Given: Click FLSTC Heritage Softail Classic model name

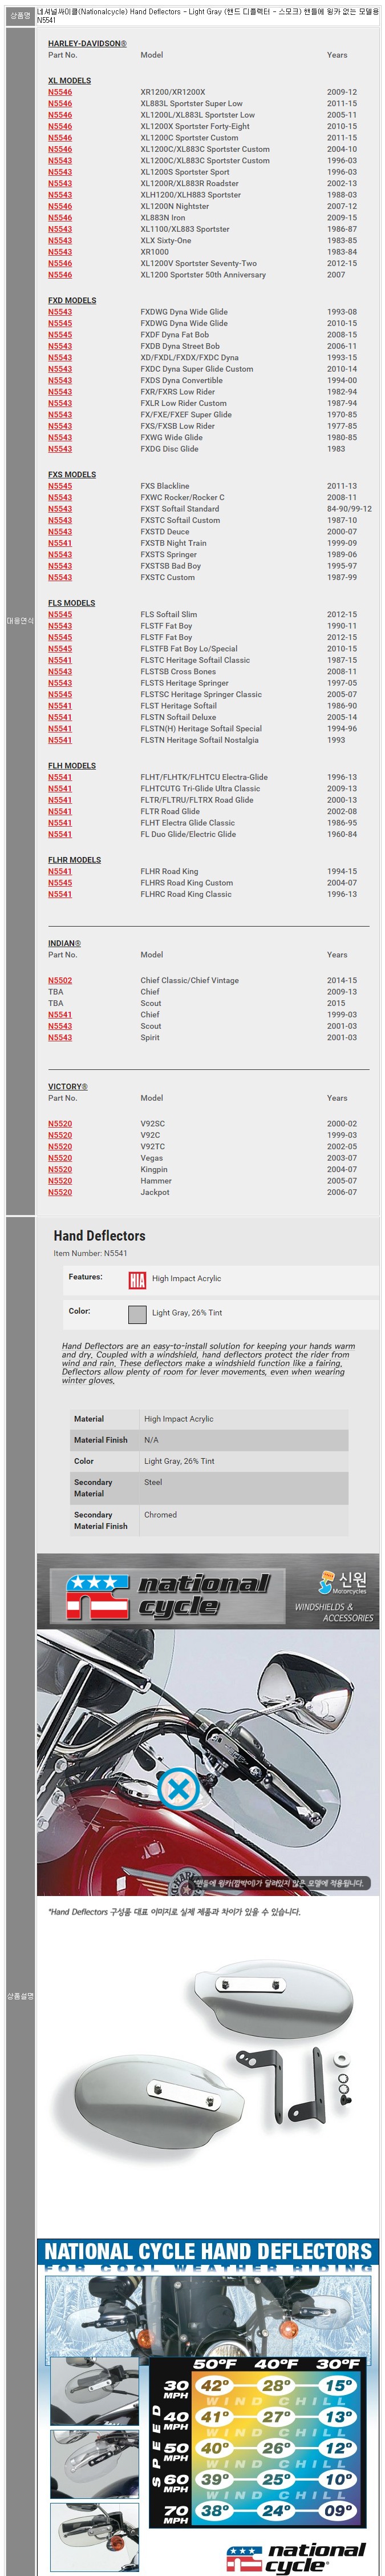Looking at the screenshot, I should [195, 660].
